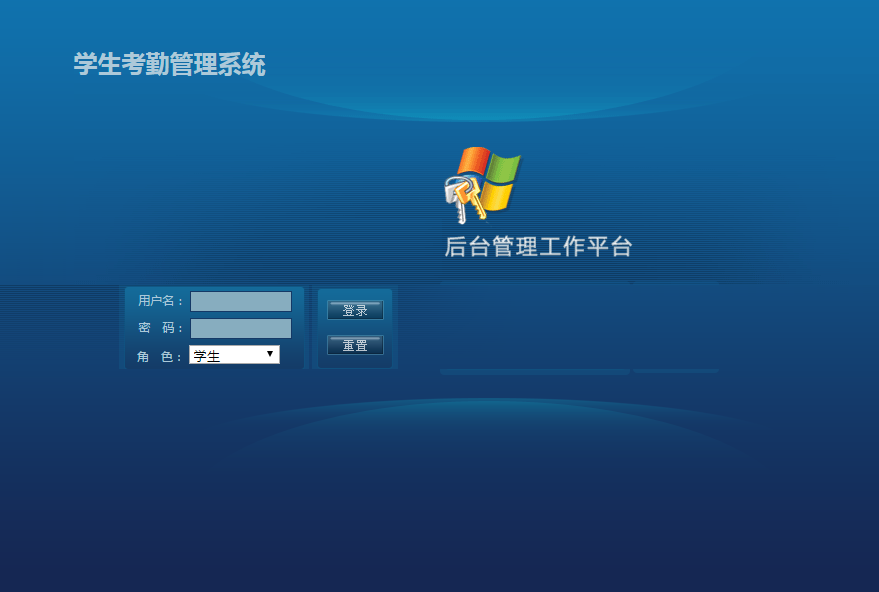Viewport: 879px width, 592px height.
Task: Focus the 密码 password input field
Action: pyautogui.click(x=241, y=329)
